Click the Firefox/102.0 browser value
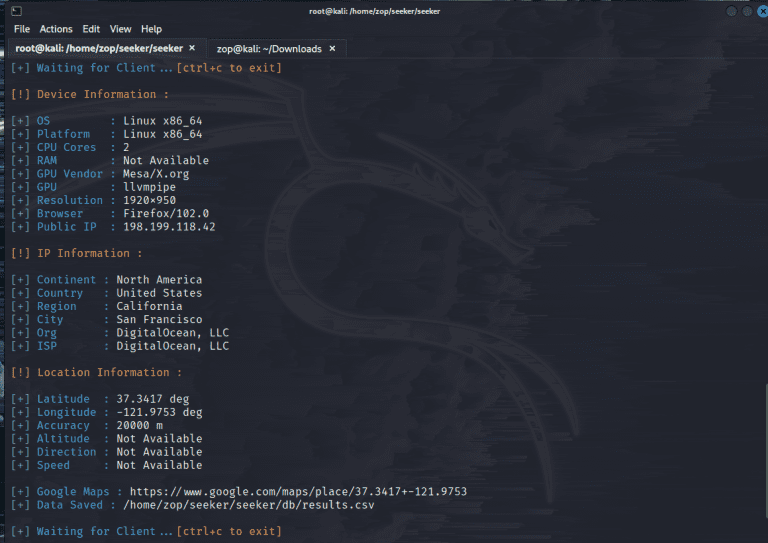 tap(165, 214)
